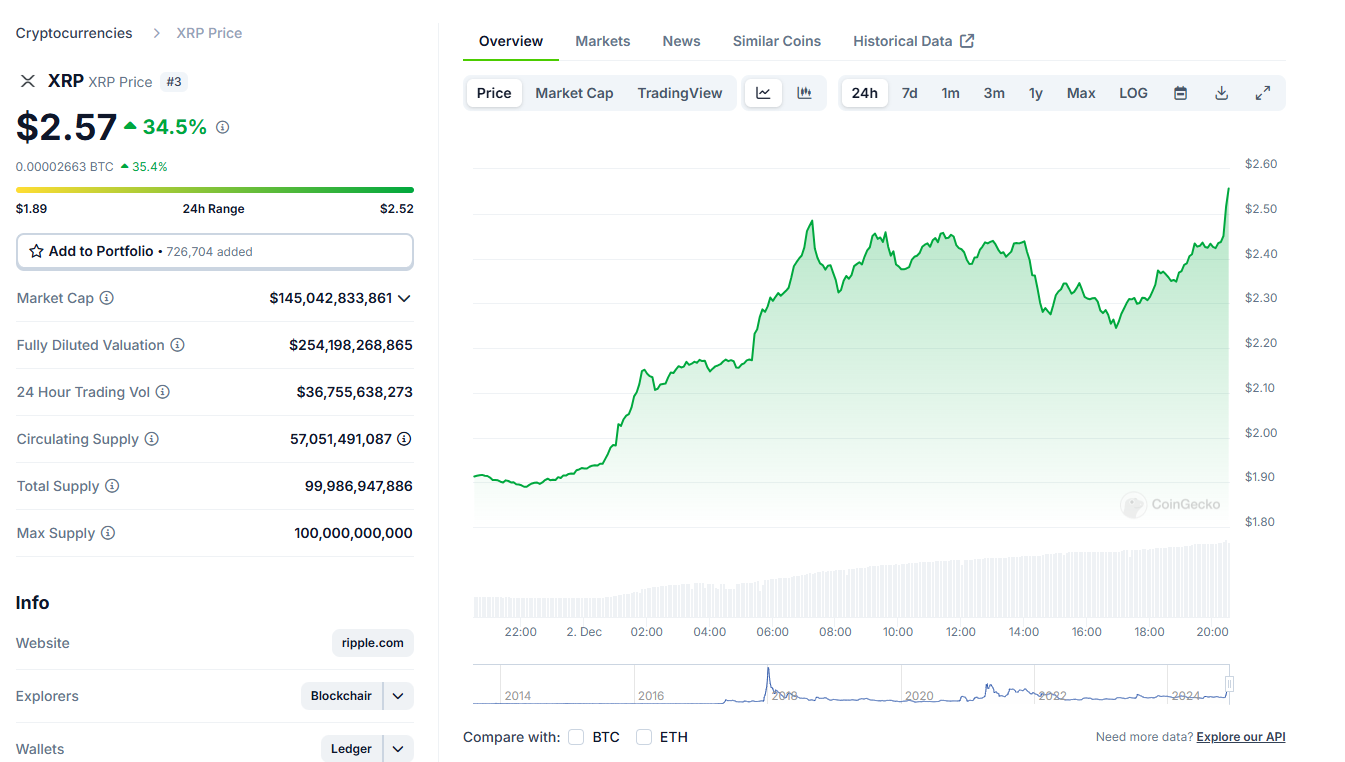
Task: Click the $145,042,833,861 market cap value
Action: click(x=331, y=298)
